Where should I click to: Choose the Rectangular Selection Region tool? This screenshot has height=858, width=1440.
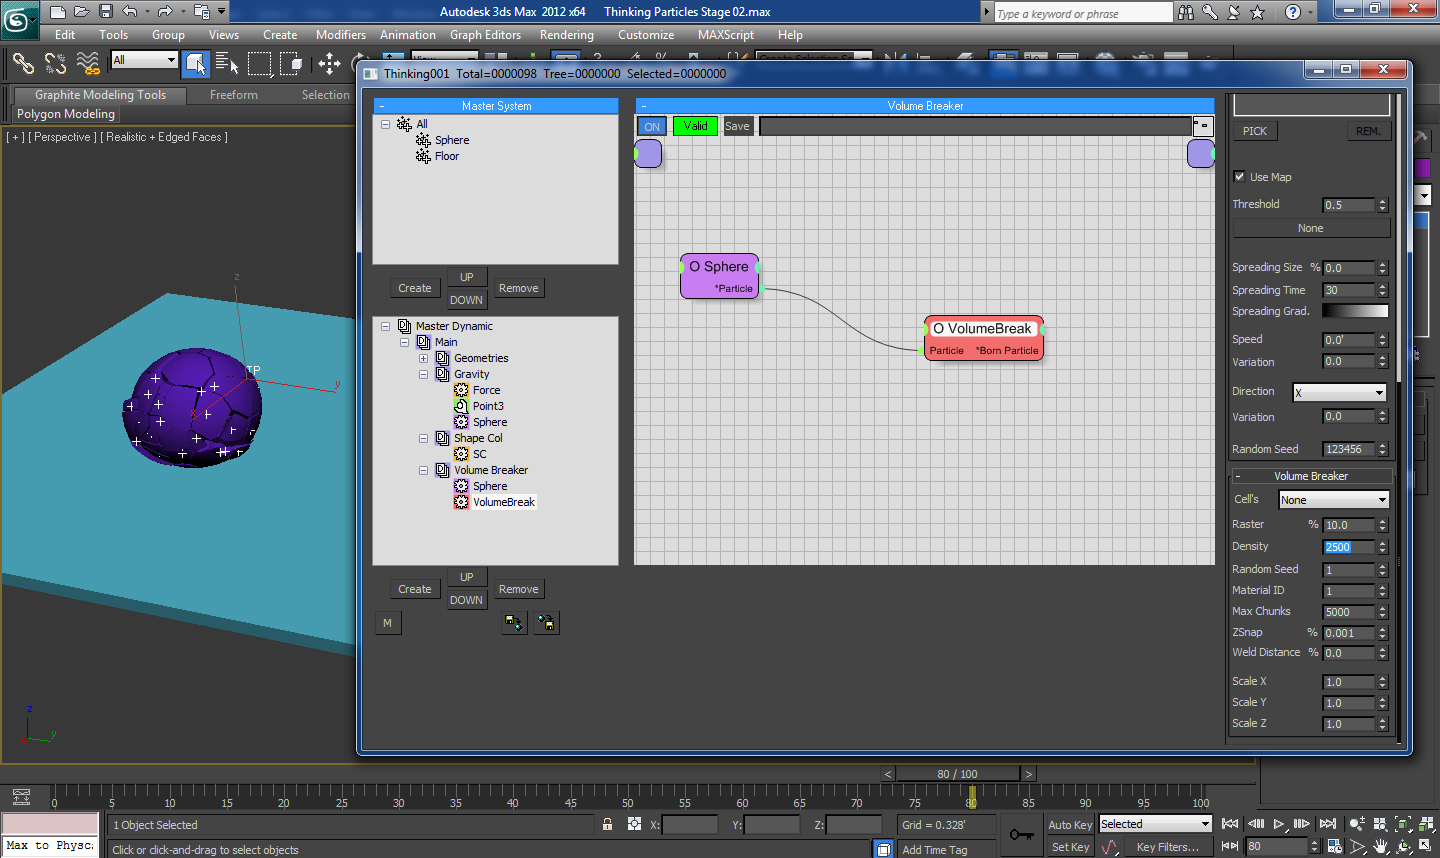[259, 64]
